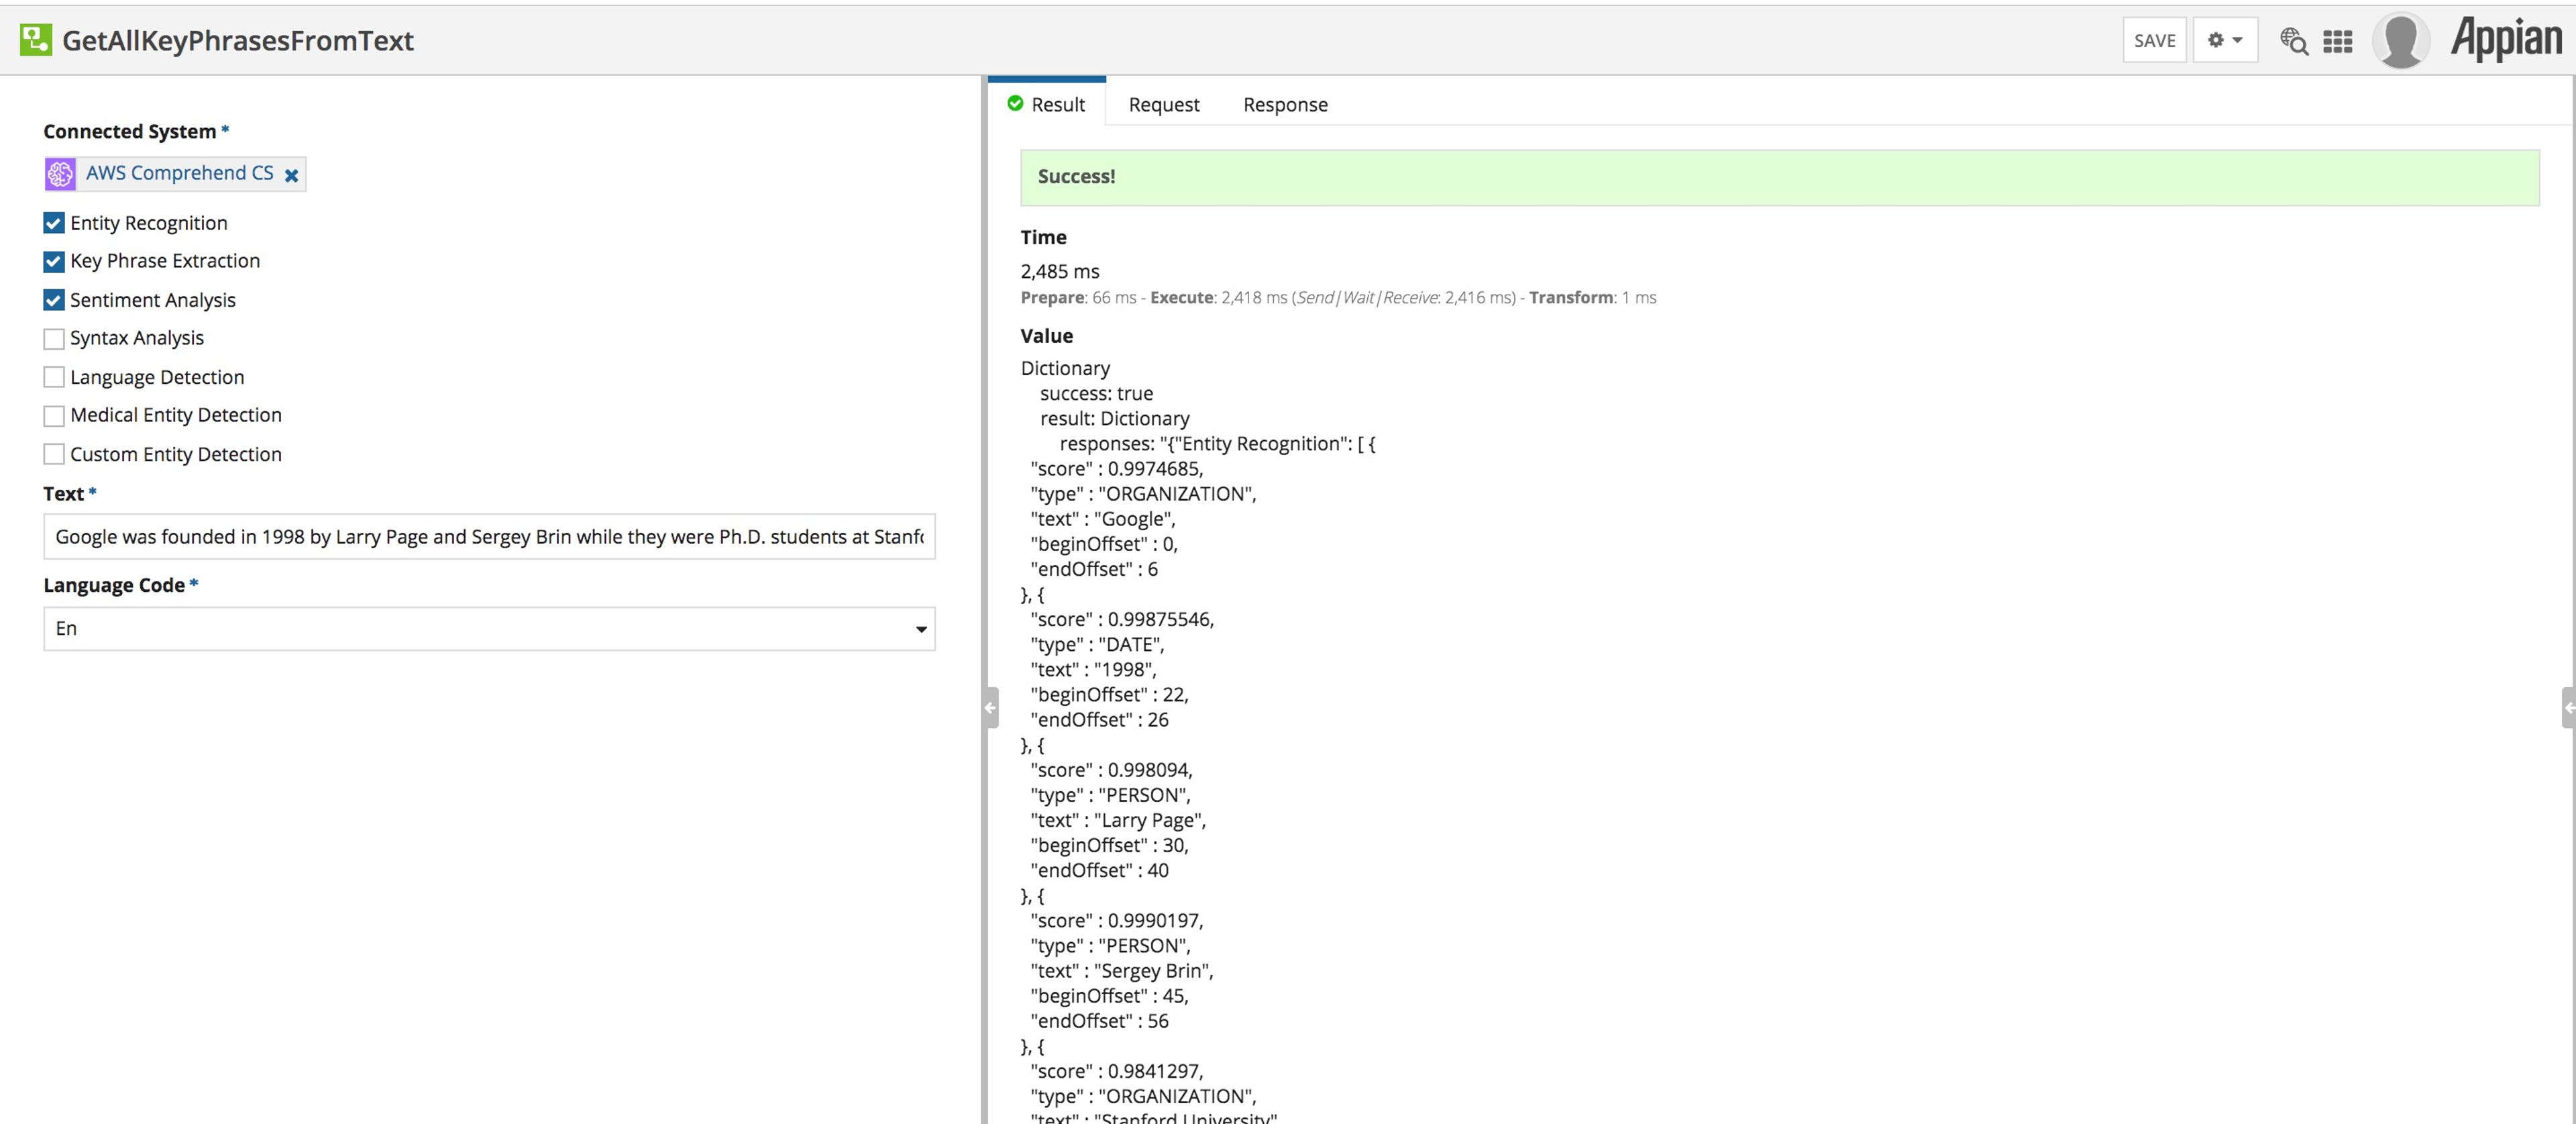Open the settings gear menu
Image resolution: width=2576 pixels, height=1124 pixels.
[x=2225, y=40]
